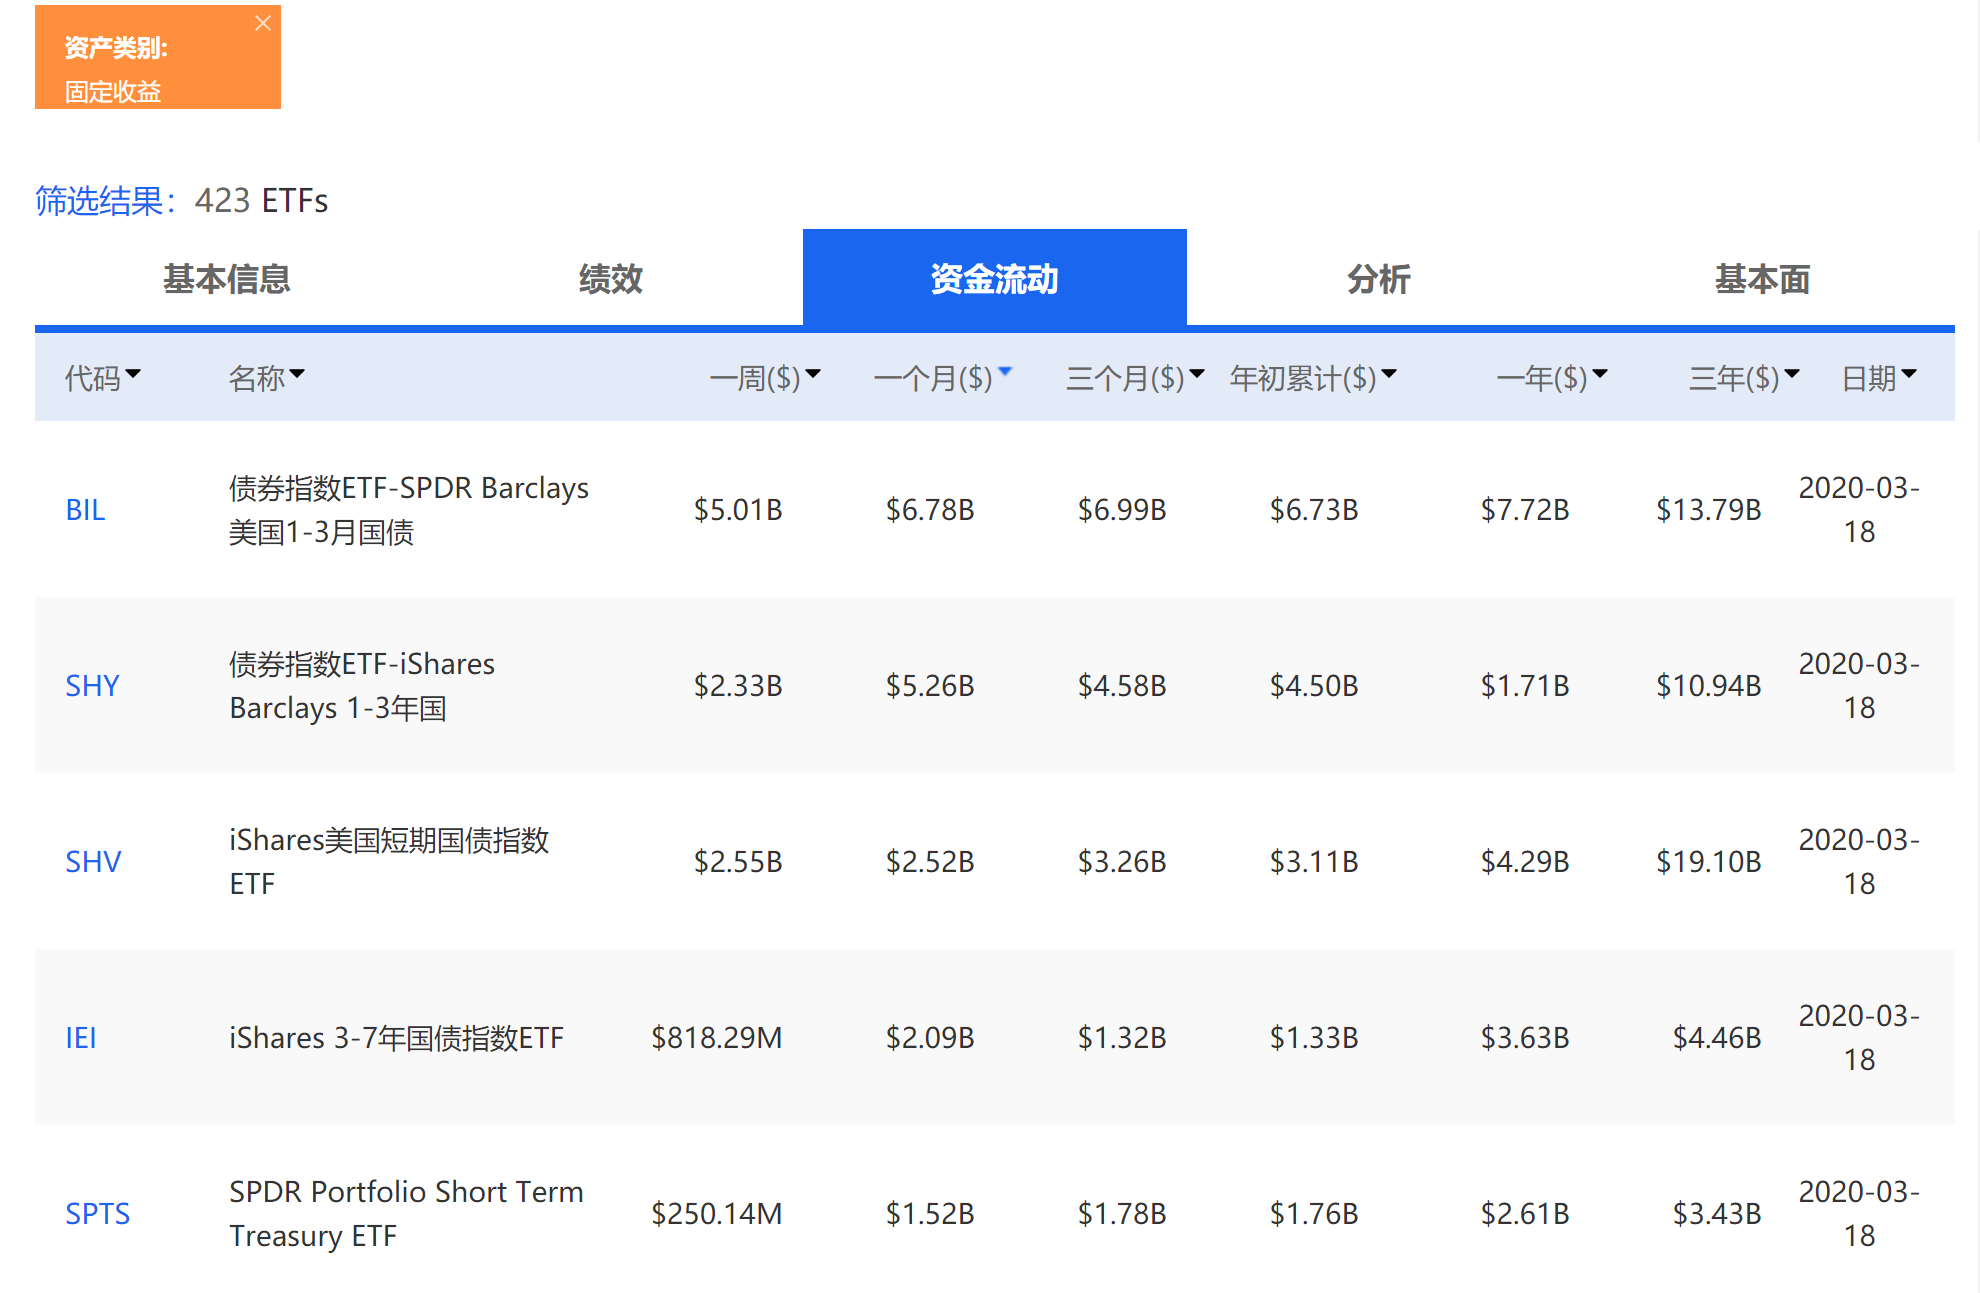Click SHV three-month value $3.26B
The height and width of the screenshot is (1293, 1980).
1122,862
